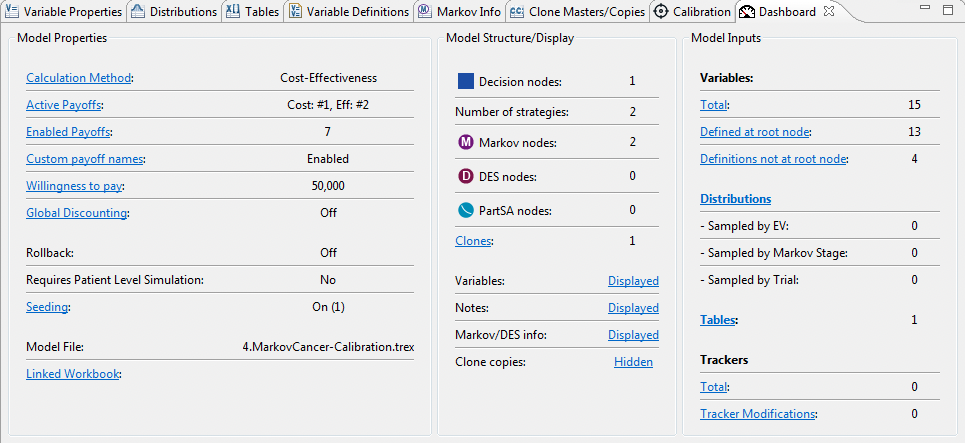965x443 pixels.
Task: Click the Tracker Modifications link
Action: (758, 414)
